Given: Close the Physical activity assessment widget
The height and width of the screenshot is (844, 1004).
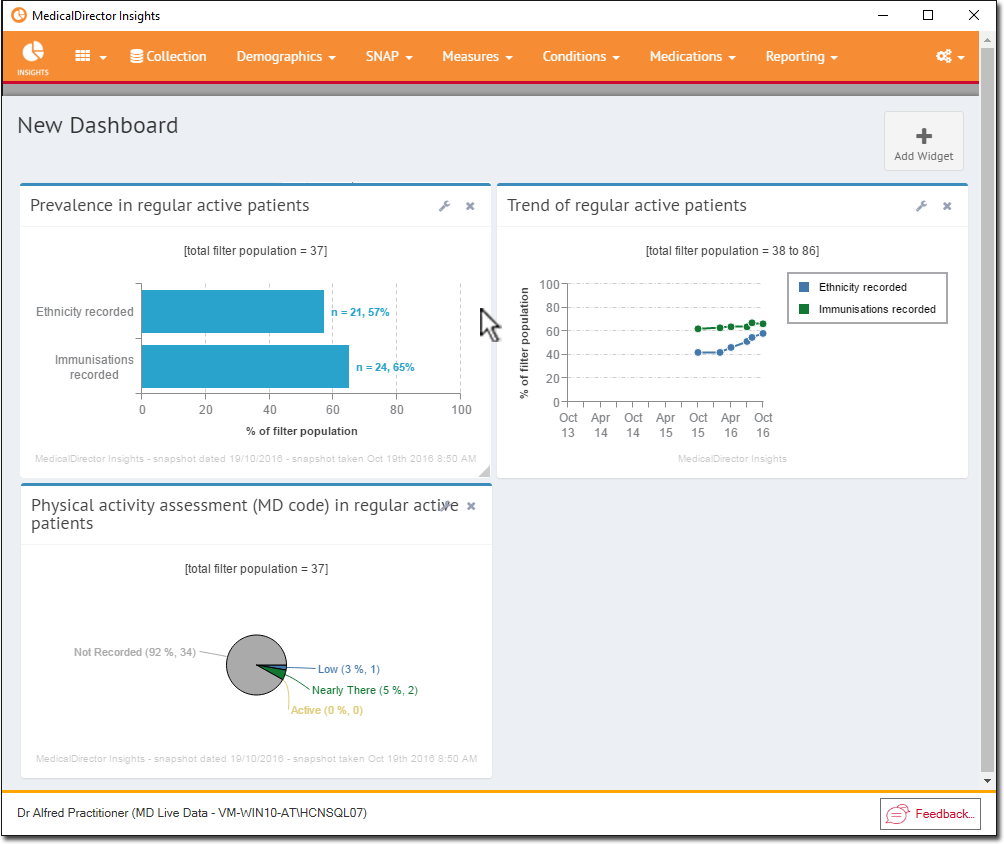Looking at the screenshot, I should point(471,506).
